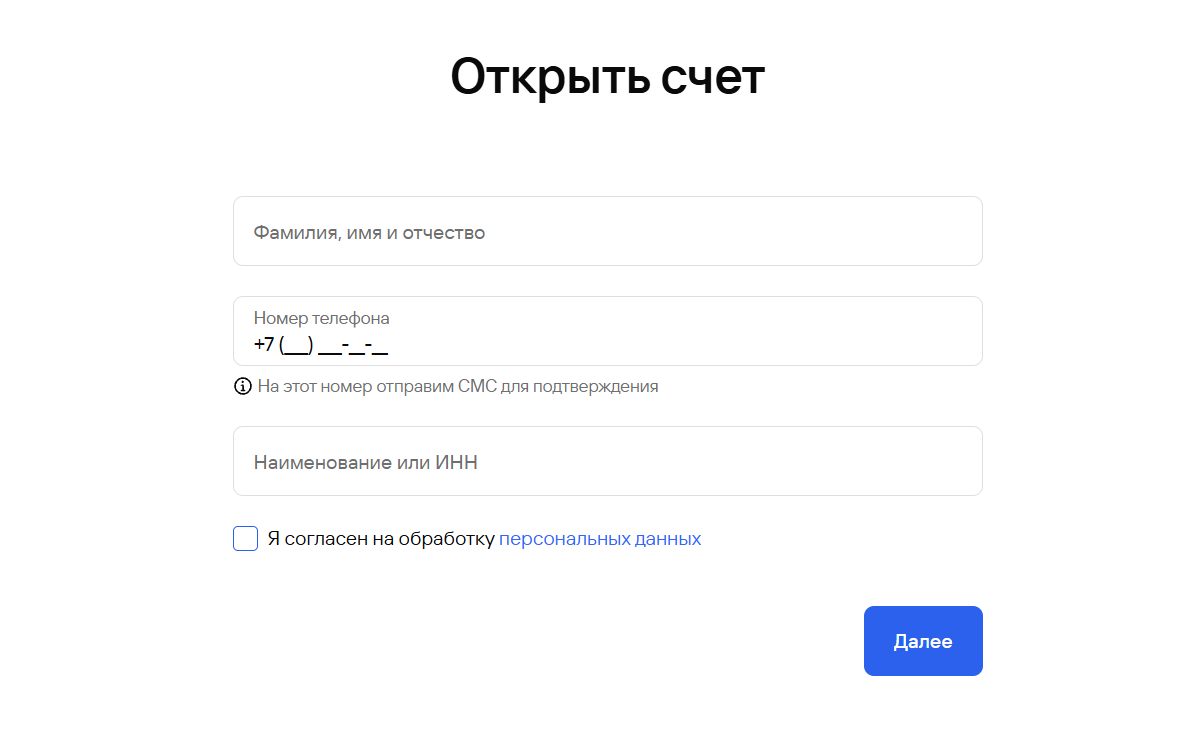The width and height of the screenshot is (1200, 733).
Task: Click the info icon near SMS hint
Action: coord(242,386)
